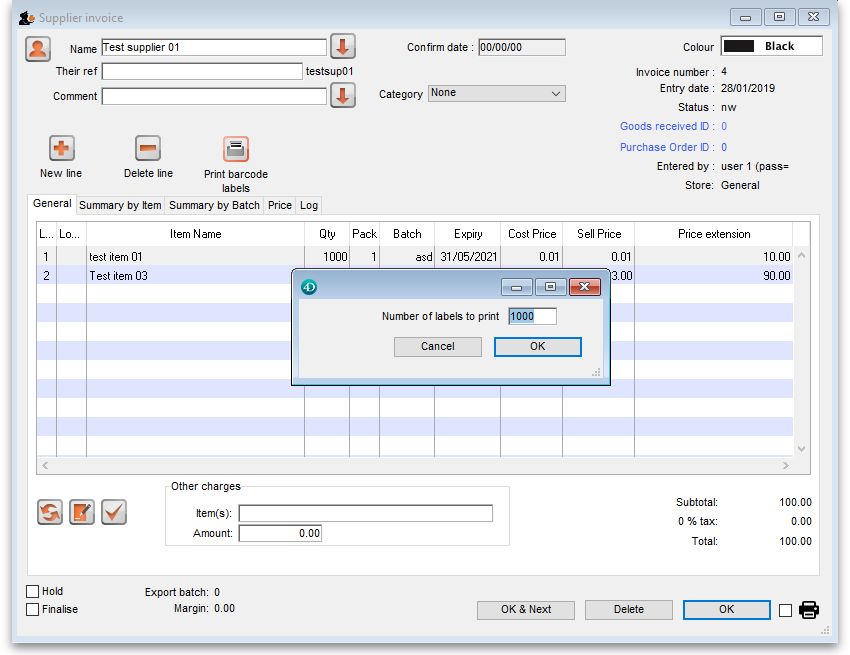Screen dimensions: 850x655
Task: Enable the Hold checkbox
Action: pos(33,592)
